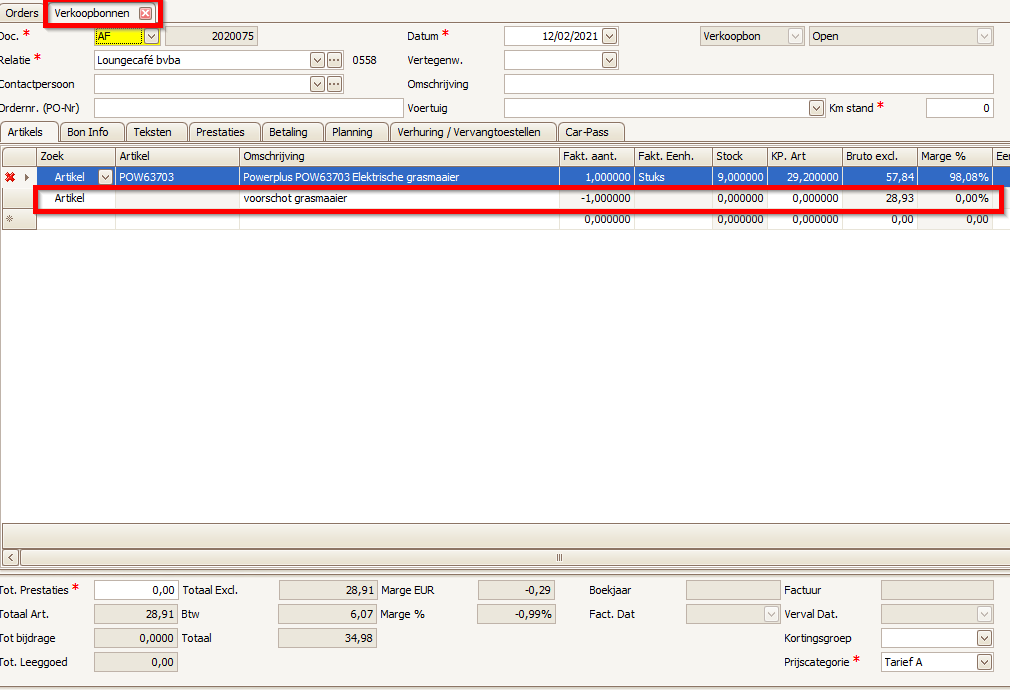Click the Tot. Prestaties input field
Image resolution: width=1010 pixels, height=690 pixels.
(136, 590)
